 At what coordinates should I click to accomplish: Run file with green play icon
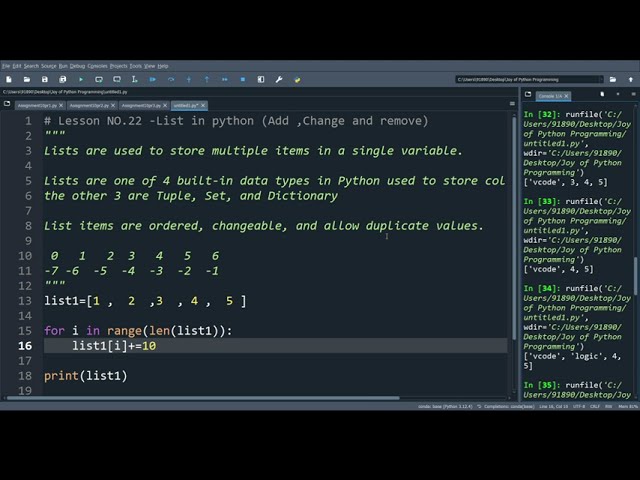click(x=81, y=80)
